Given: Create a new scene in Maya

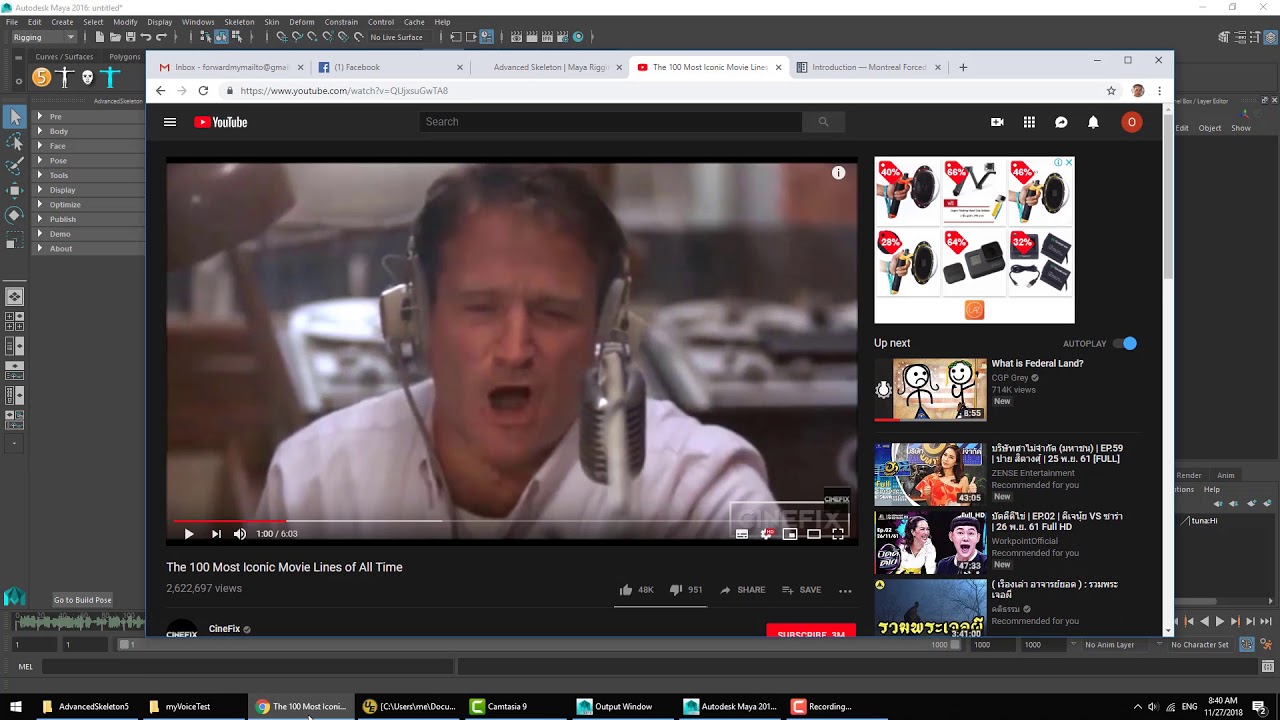Looking at the screenshot, I should click(100, 37).
